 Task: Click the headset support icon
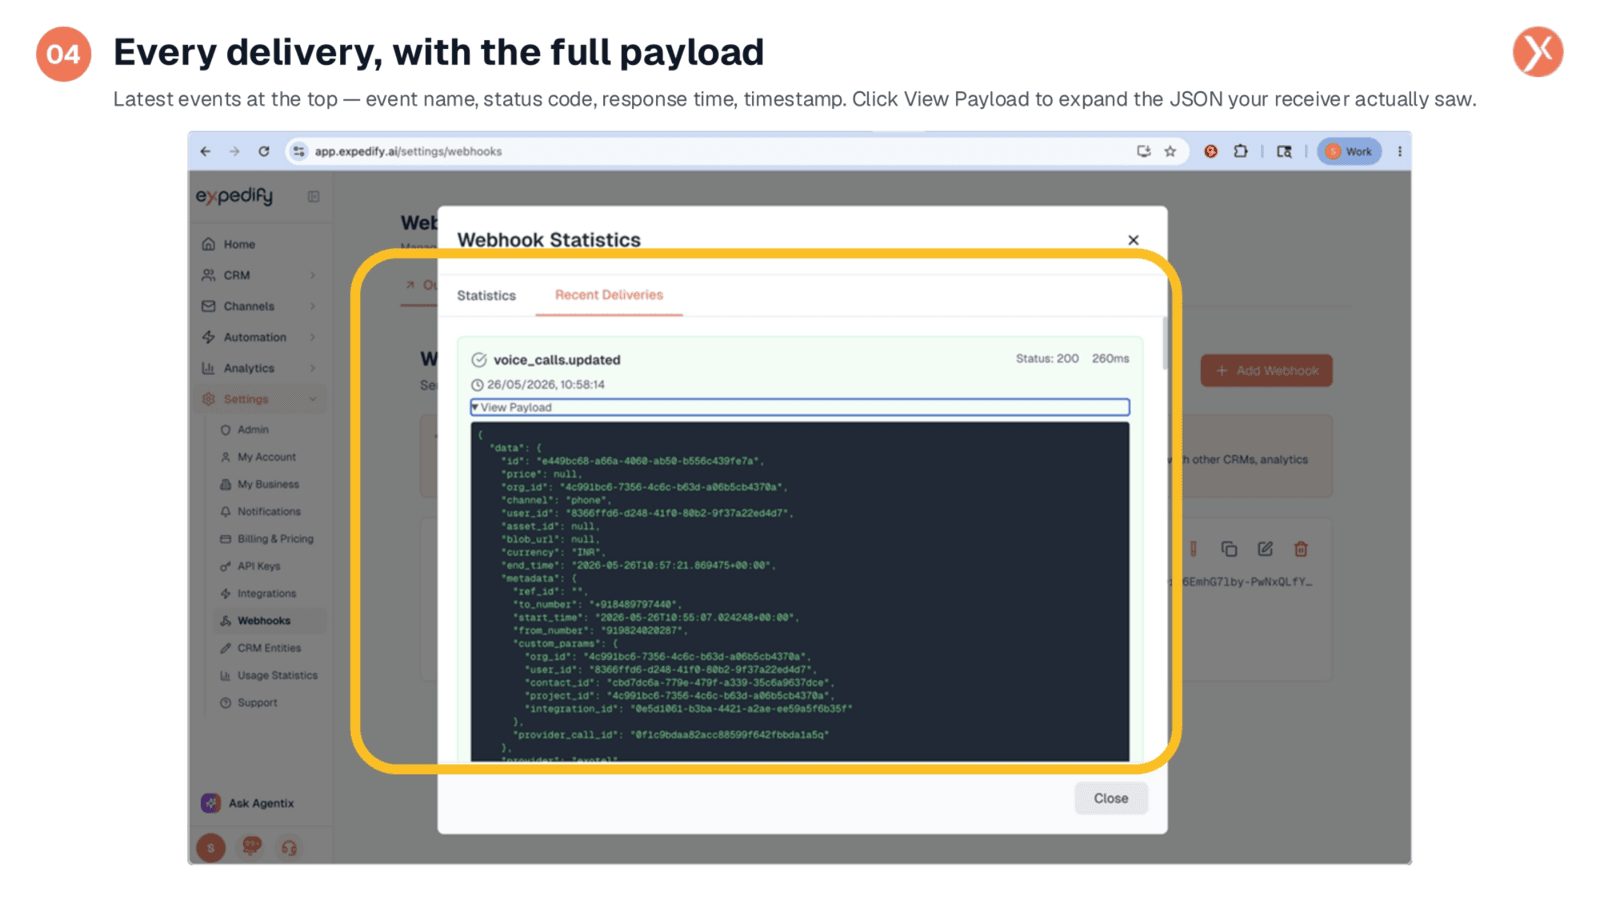pos(289,848)
